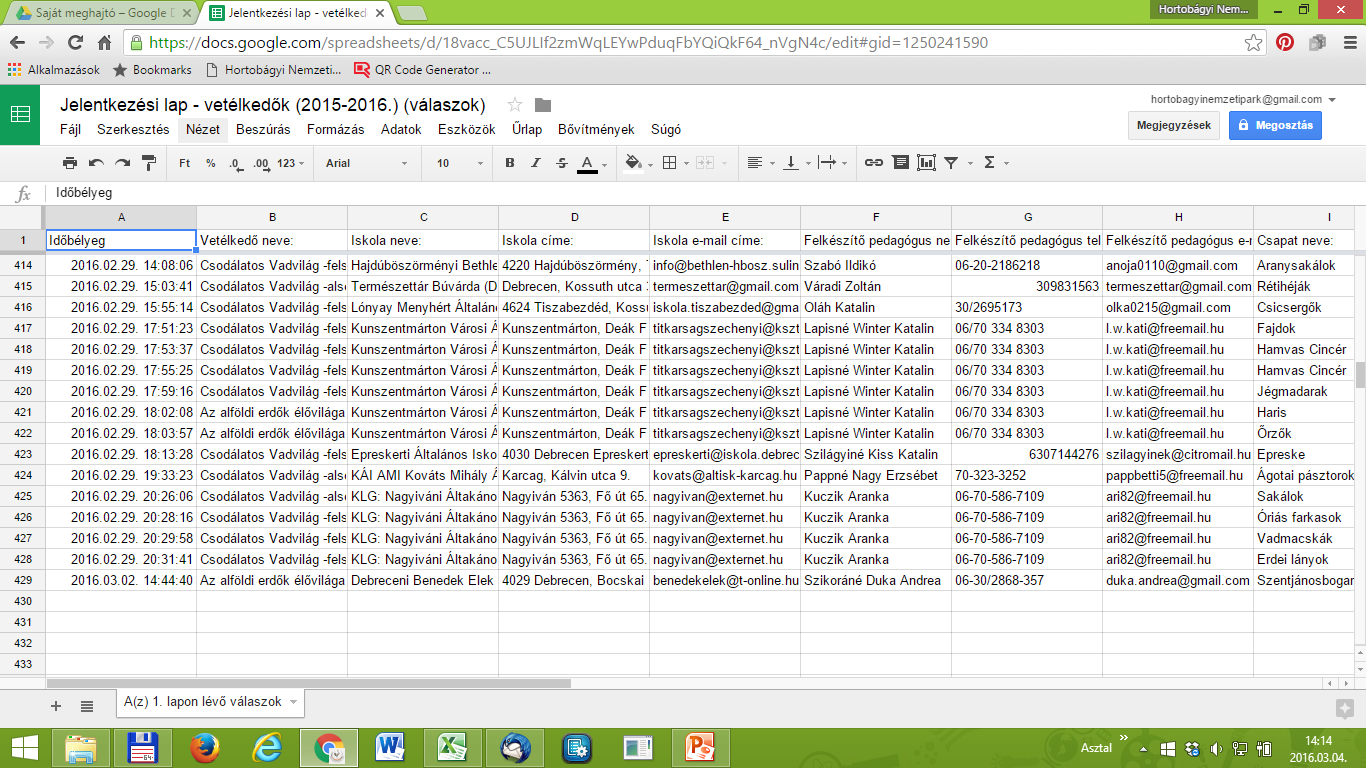The image size is (1366, 768).
Task: Select the Paint format tool
Action: (x=149, y=163)
